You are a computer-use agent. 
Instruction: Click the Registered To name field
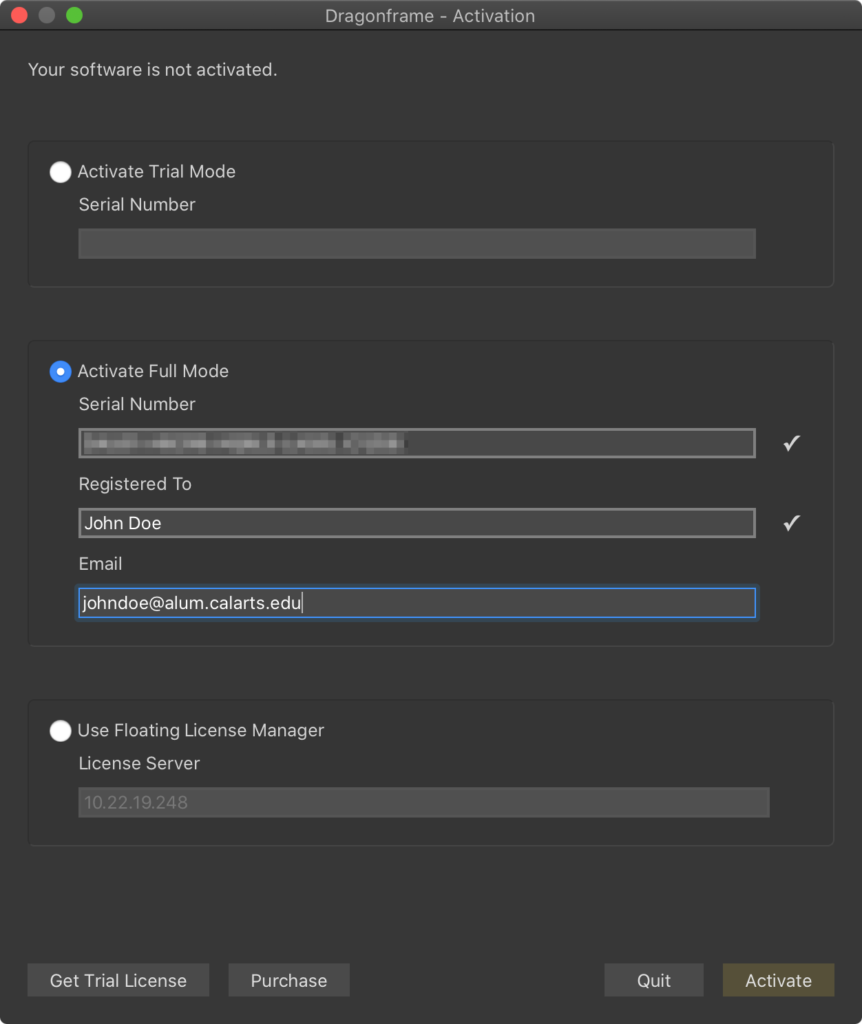tap(417, 523)
